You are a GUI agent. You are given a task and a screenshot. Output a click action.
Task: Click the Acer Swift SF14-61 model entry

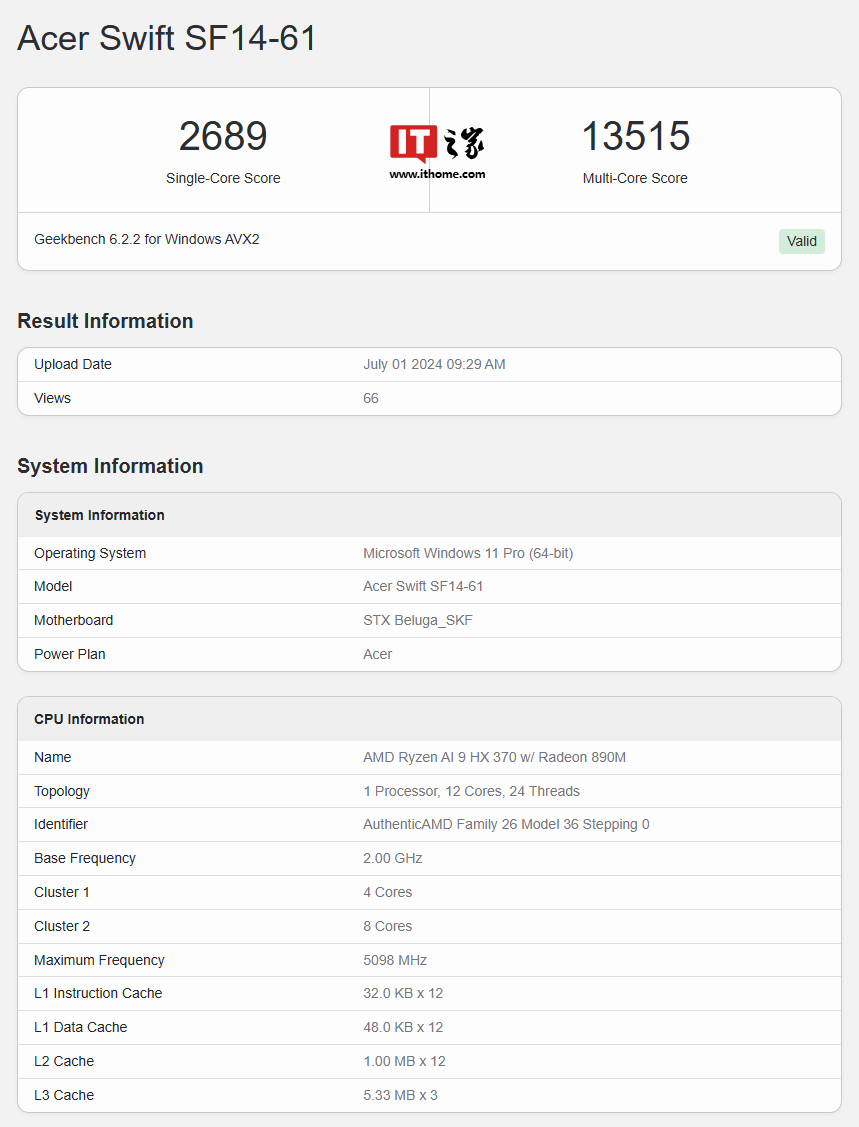(x=421, y=586)
